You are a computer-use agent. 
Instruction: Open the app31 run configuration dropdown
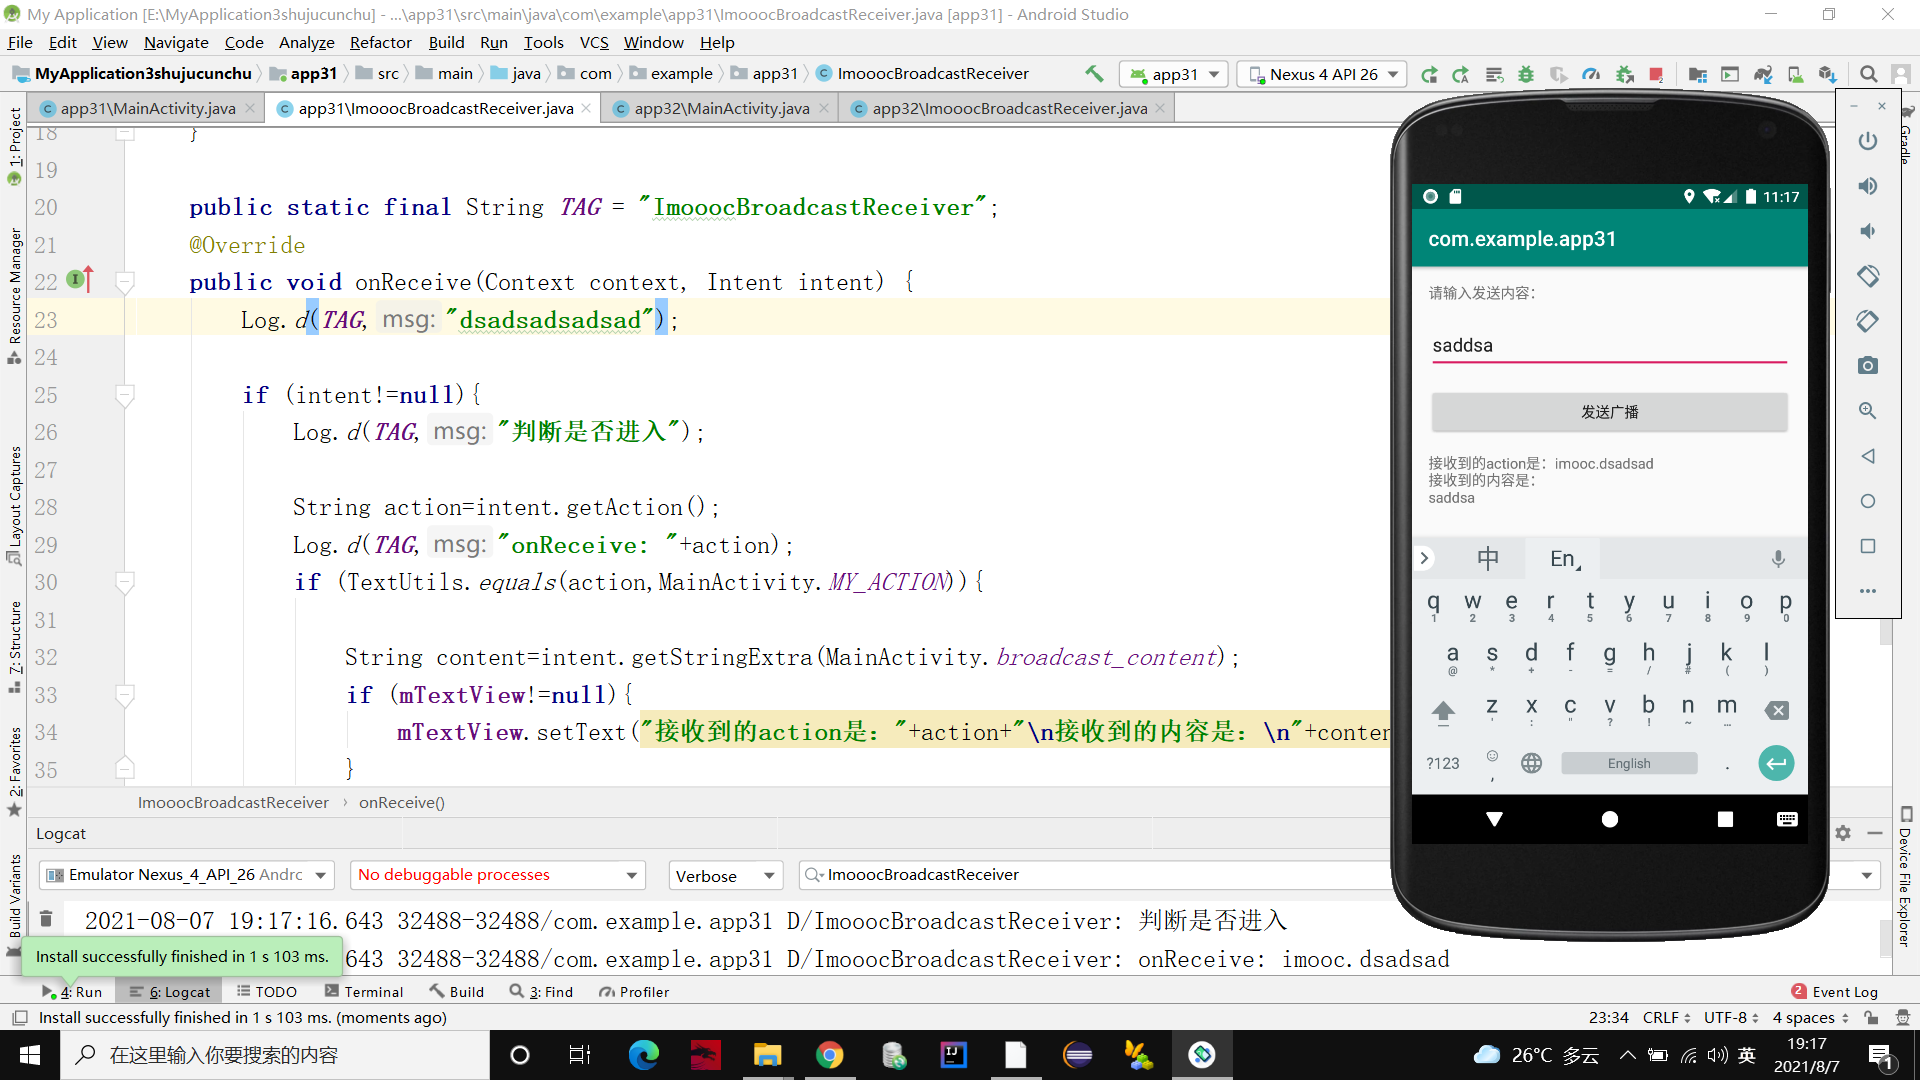[x=1174, y=74]
